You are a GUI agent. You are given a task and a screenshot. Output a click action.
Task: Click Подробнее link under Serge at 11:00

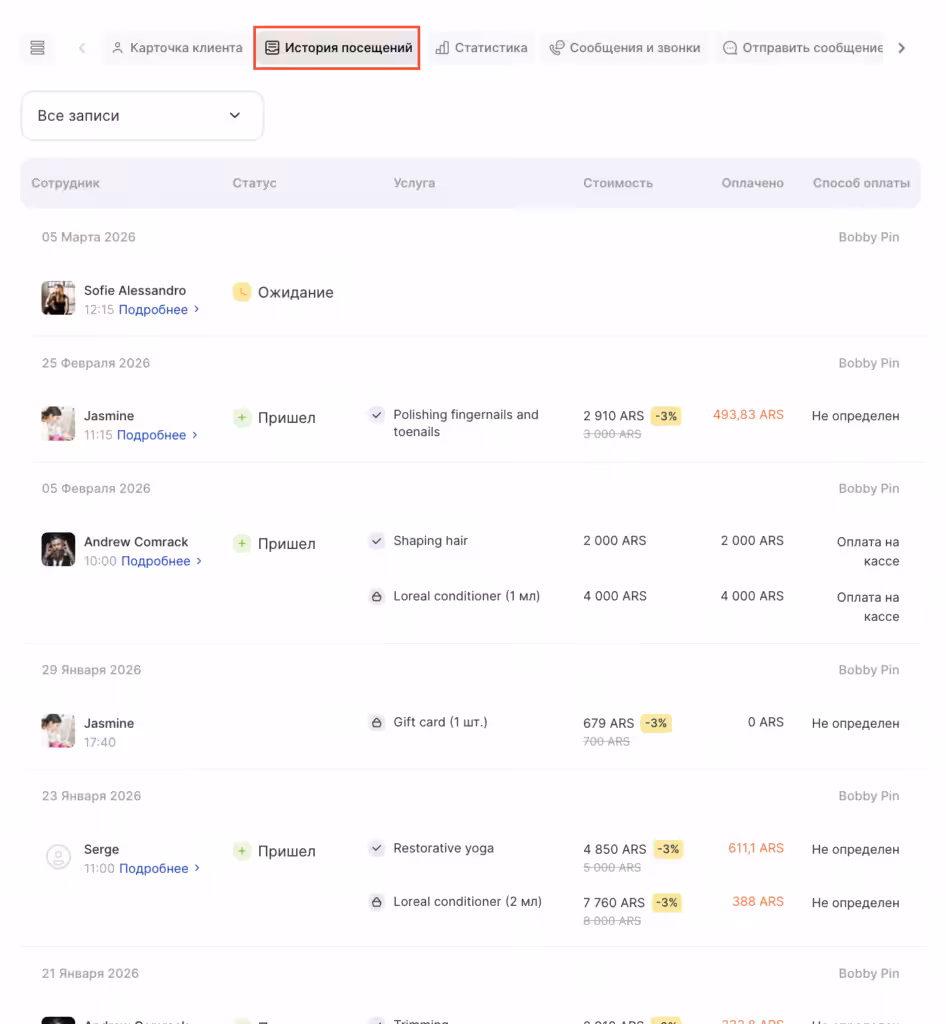click(x=158, y=868)
